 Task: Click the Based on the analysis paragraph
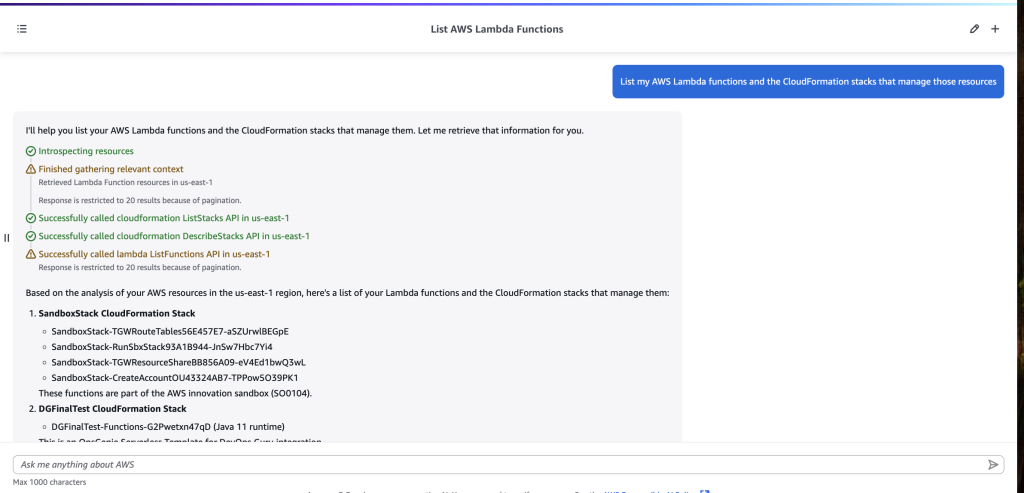coord(347,293)
